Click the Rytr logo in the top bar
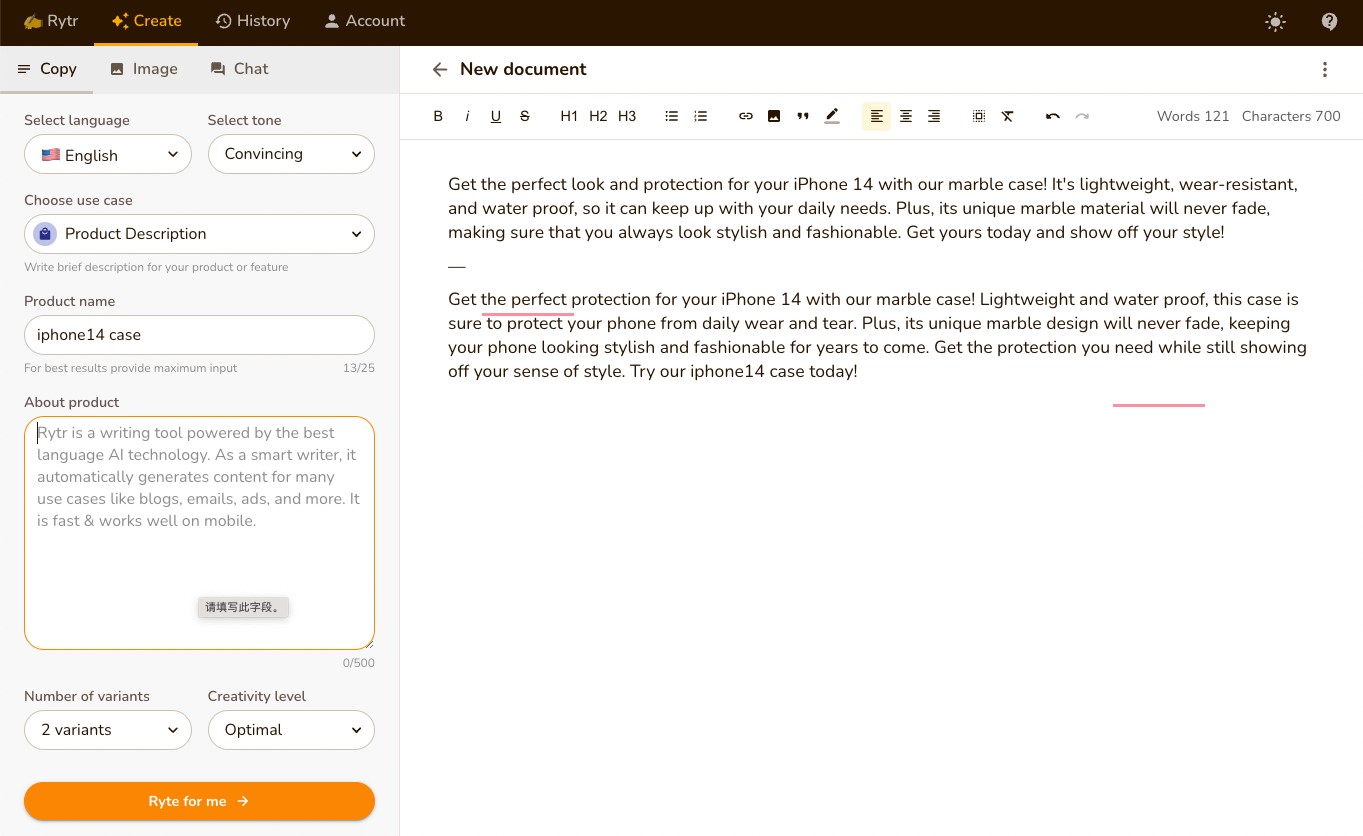Viewport: 1363px width, 836px height. [x=51, y=21]
